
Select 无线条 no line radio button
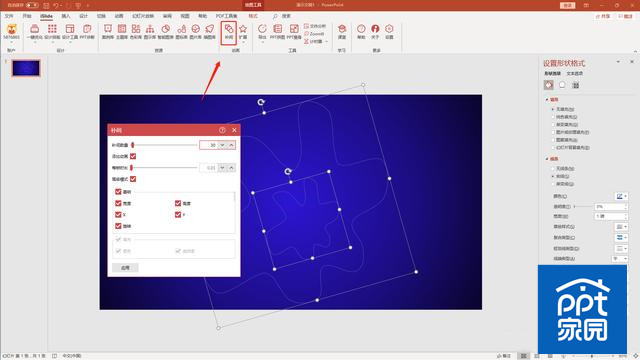(x=553, y=169)
